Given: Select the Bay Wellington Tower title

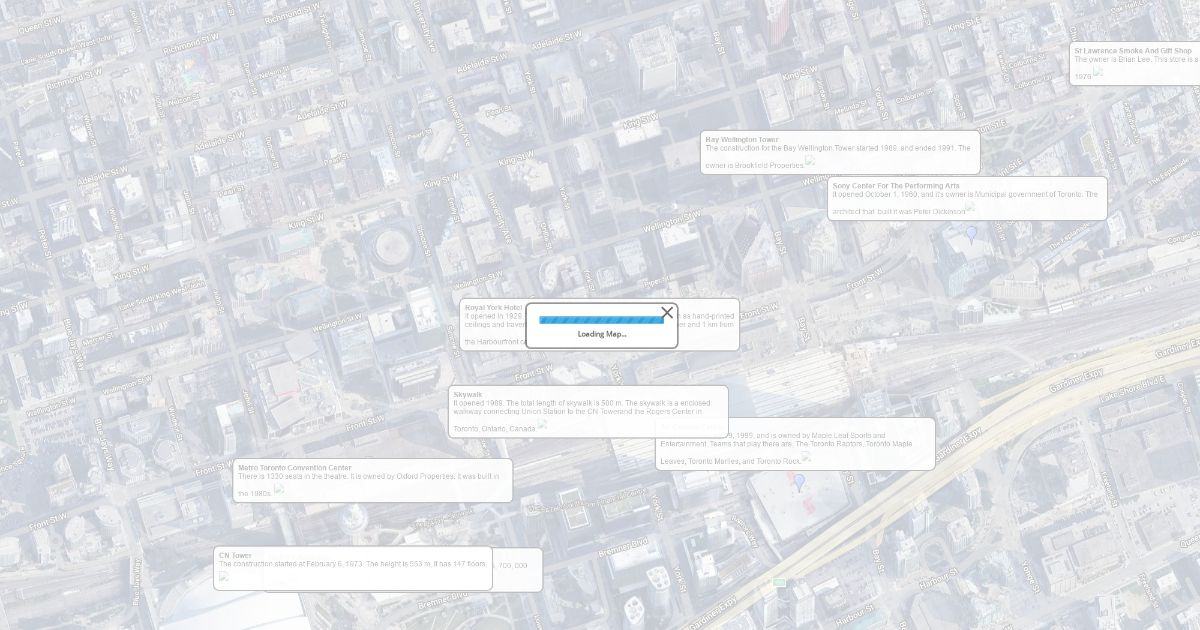Looking at the screenshot, I should (741, 139).
